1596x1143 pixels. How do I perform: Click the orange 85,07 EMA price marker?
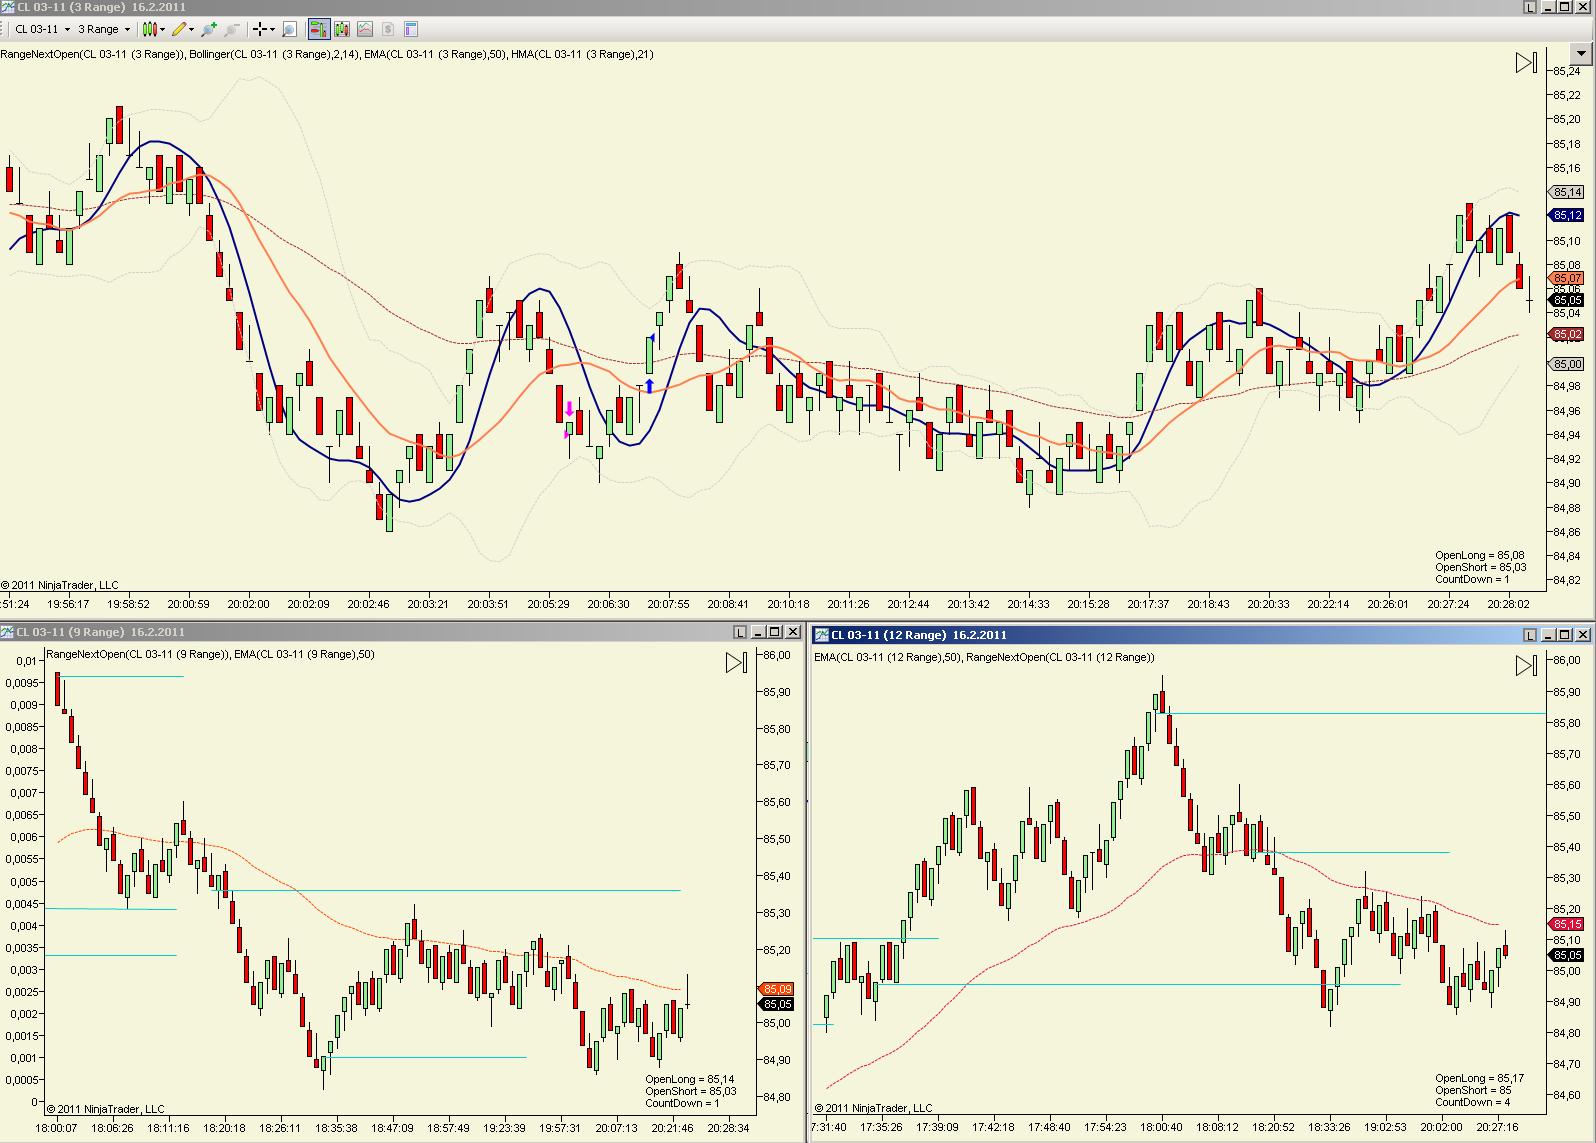[x=1567, y=278]
